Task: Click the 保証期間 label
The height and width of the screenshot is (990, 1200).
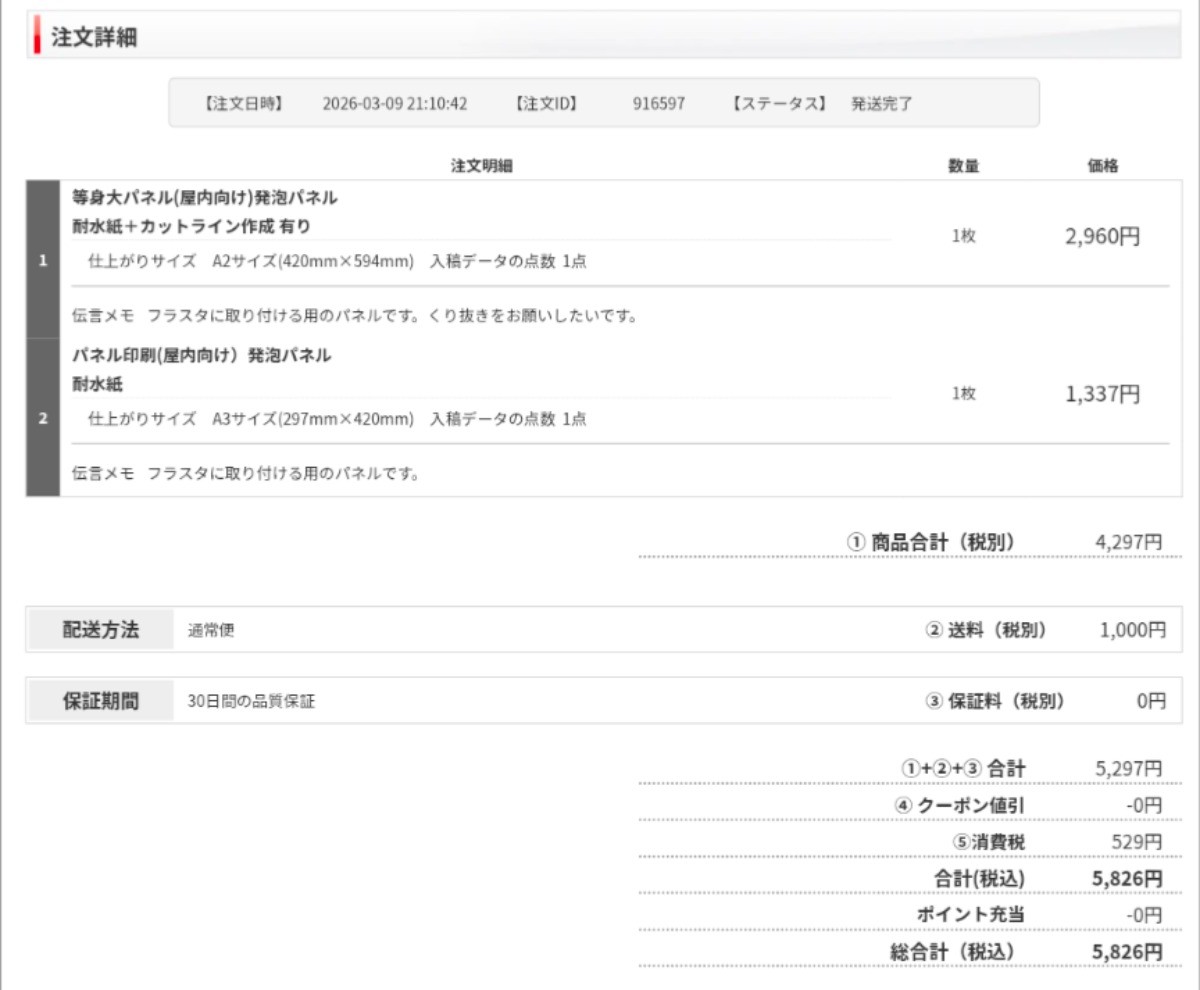Action: 101,701
